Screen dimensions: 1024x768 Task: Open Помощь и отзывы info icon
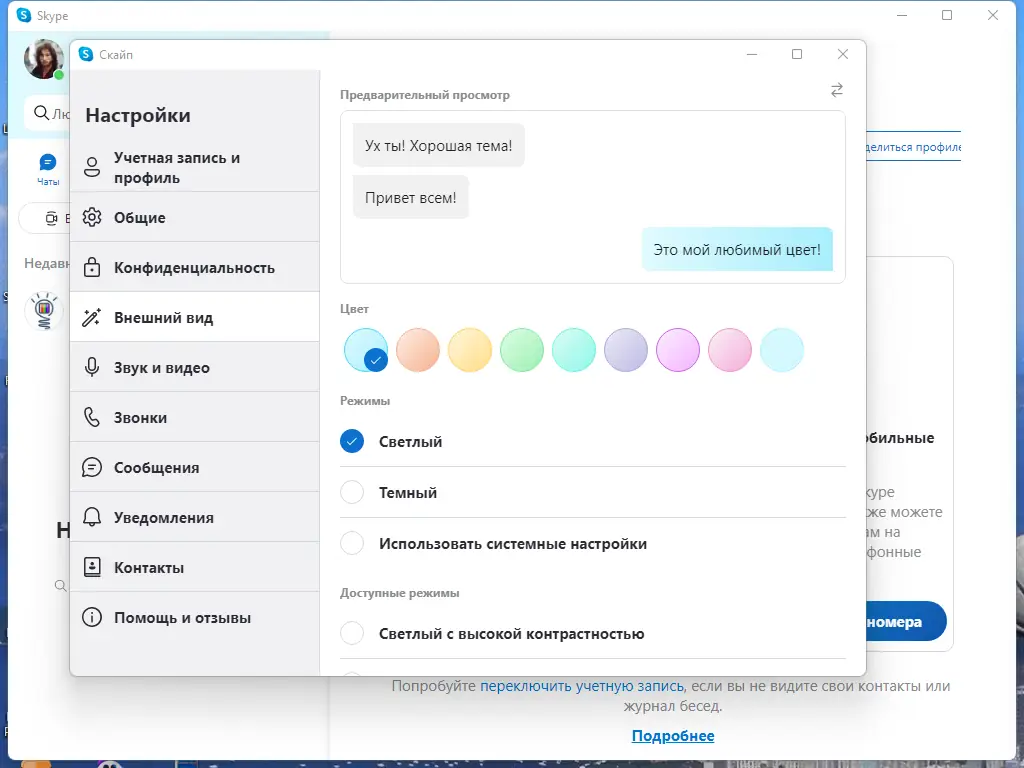pos(91,617)
